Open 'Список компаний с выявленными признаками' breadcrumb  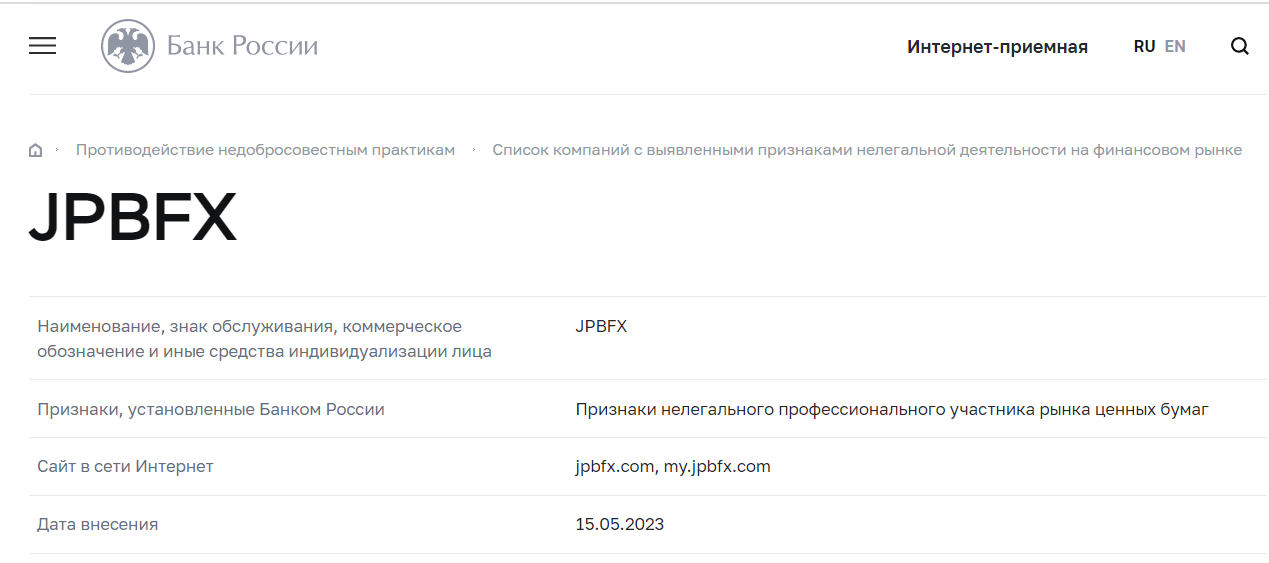coord(867,150)
